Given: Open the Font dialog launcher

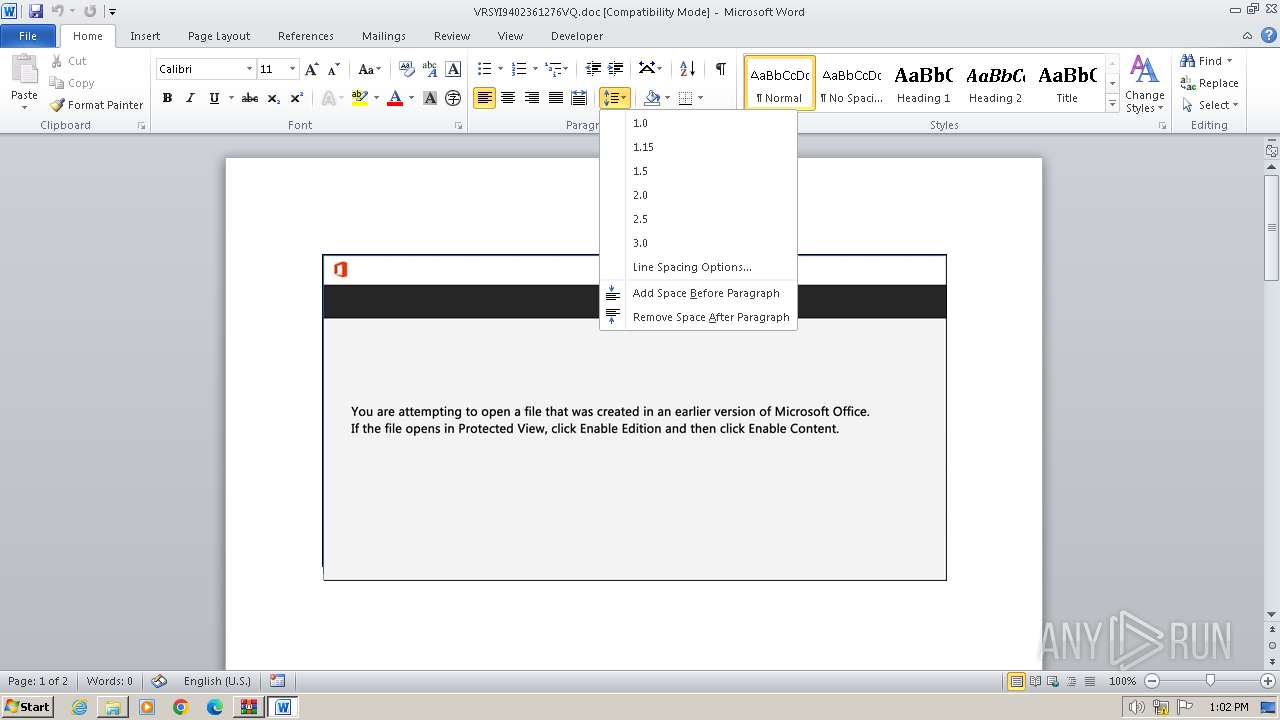Looking at the screenshot, I should click(458, 126).
